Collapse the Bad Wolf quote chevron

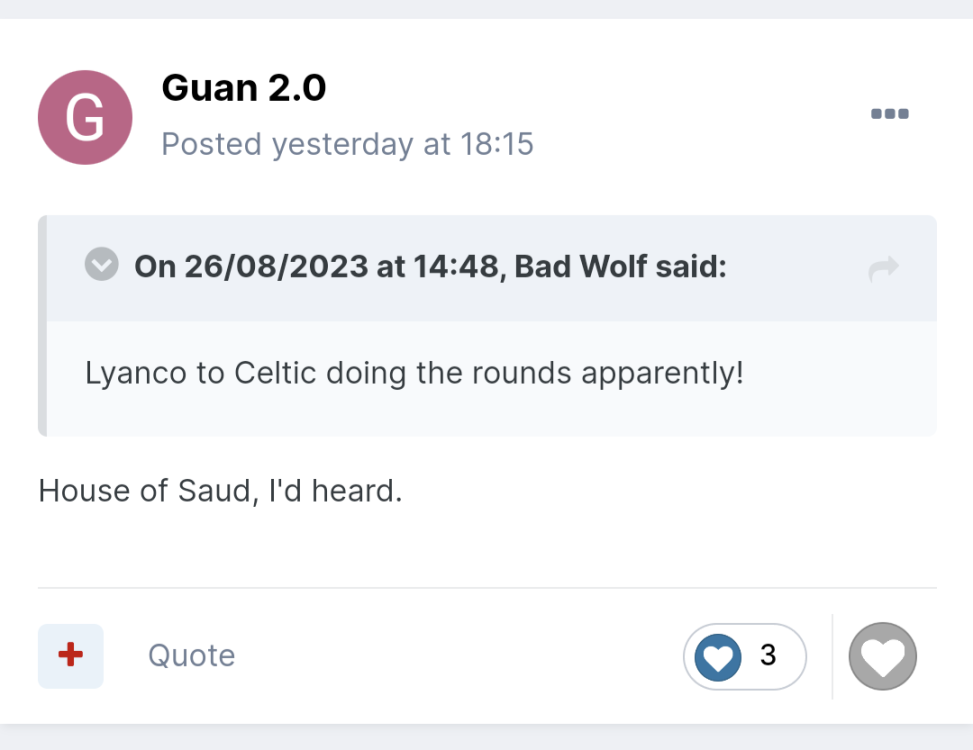(x=101, y=266)
